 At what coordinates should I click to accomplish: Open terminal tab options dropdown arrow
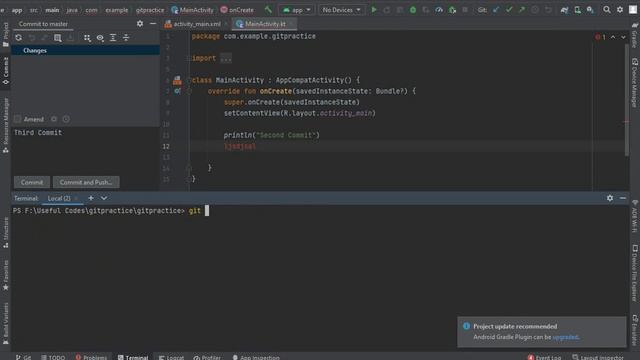click(x=104, y=198)
